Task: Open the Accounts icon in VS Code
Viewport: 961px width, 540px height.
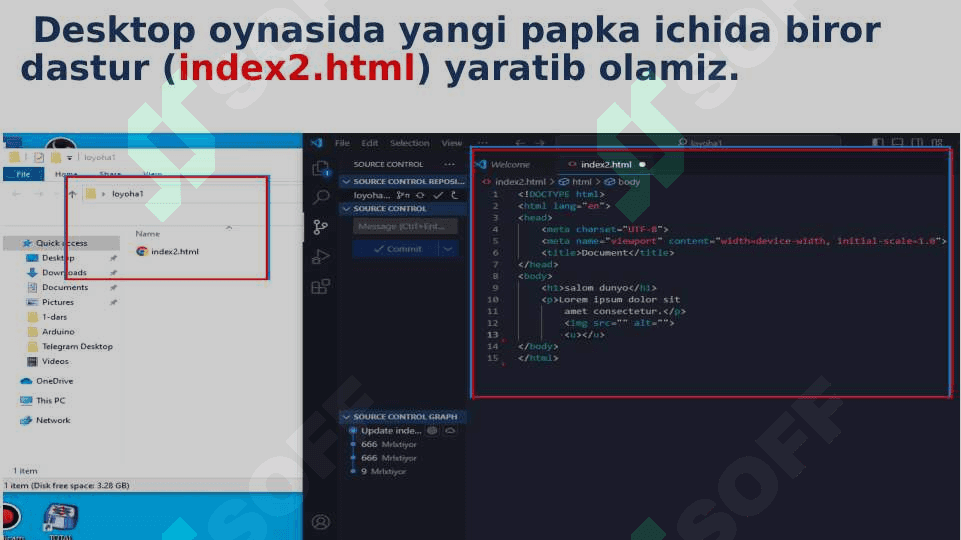Action: (321, 522)
